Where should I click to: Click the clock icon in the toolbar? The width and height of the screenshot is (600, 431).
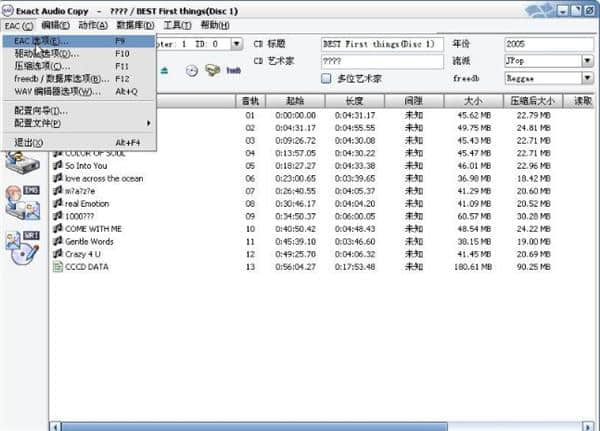(191, 70)
